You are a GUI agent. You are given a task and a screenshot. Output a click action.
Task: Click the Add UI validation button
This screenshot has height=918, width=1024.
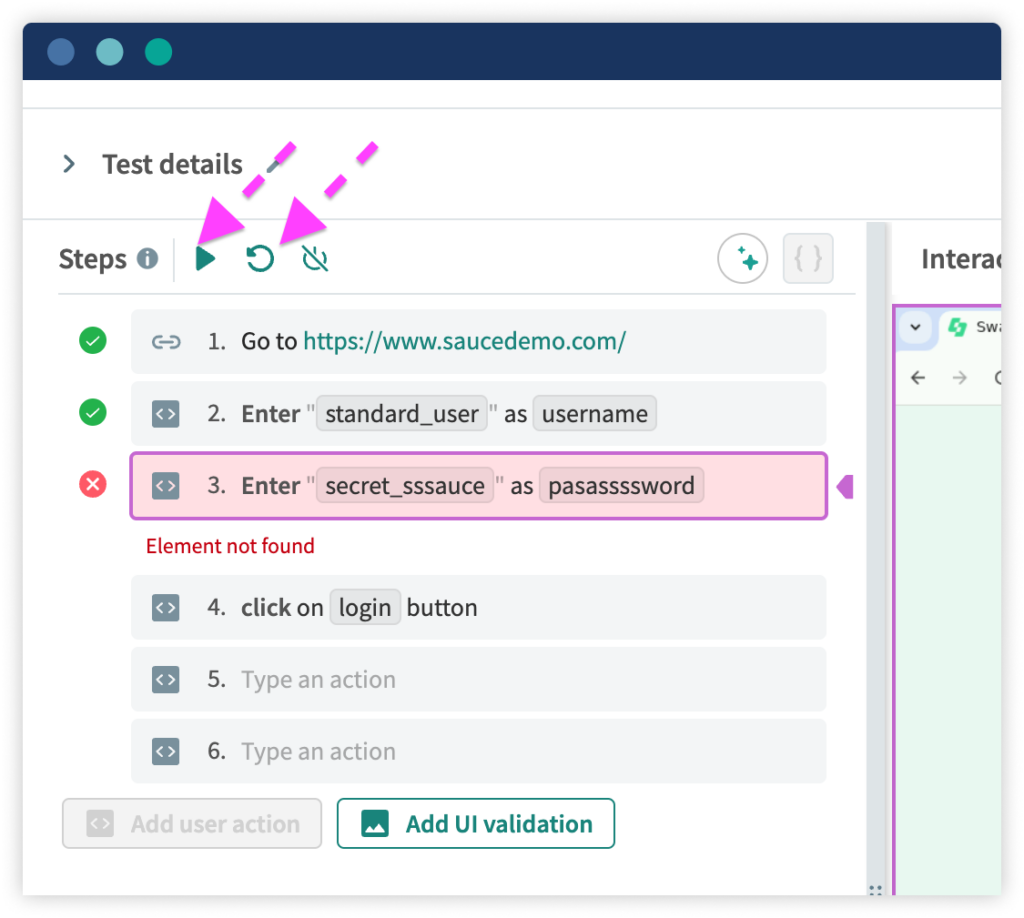click(475, 823)
